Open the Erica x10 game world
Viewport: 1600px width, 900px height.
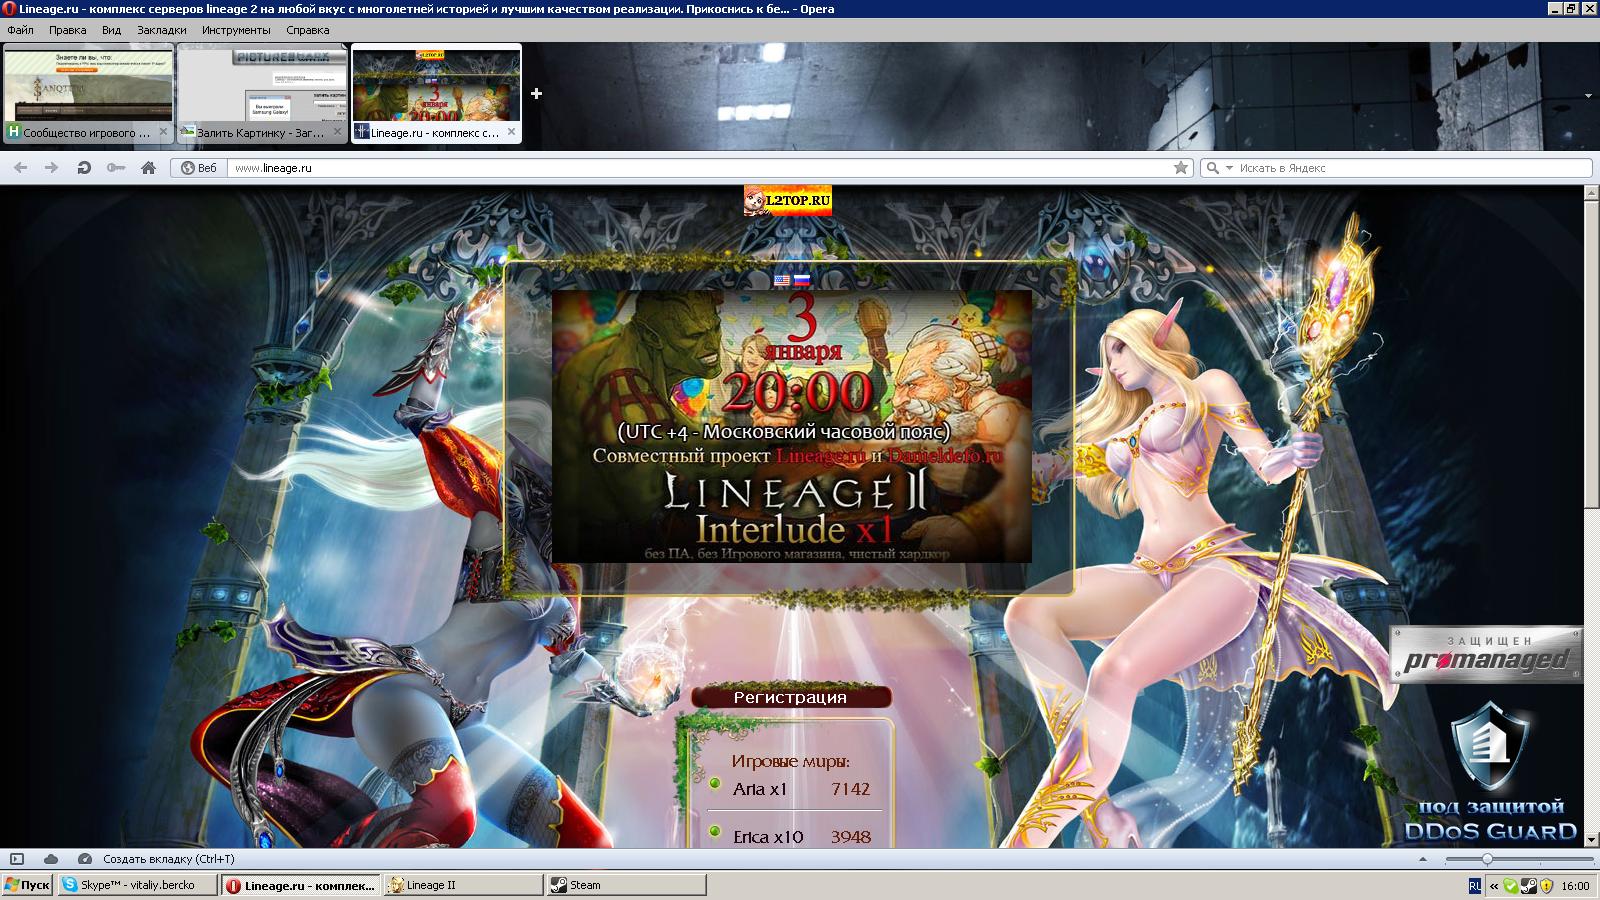coord(768,837)
